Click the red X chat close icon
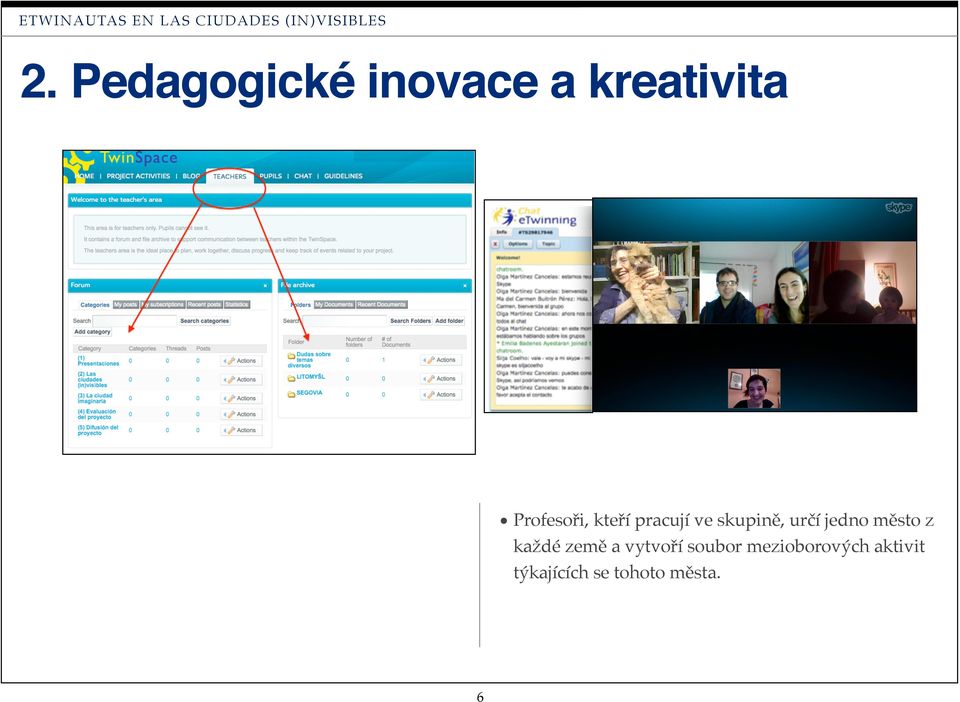 click(x=497, y=244)
